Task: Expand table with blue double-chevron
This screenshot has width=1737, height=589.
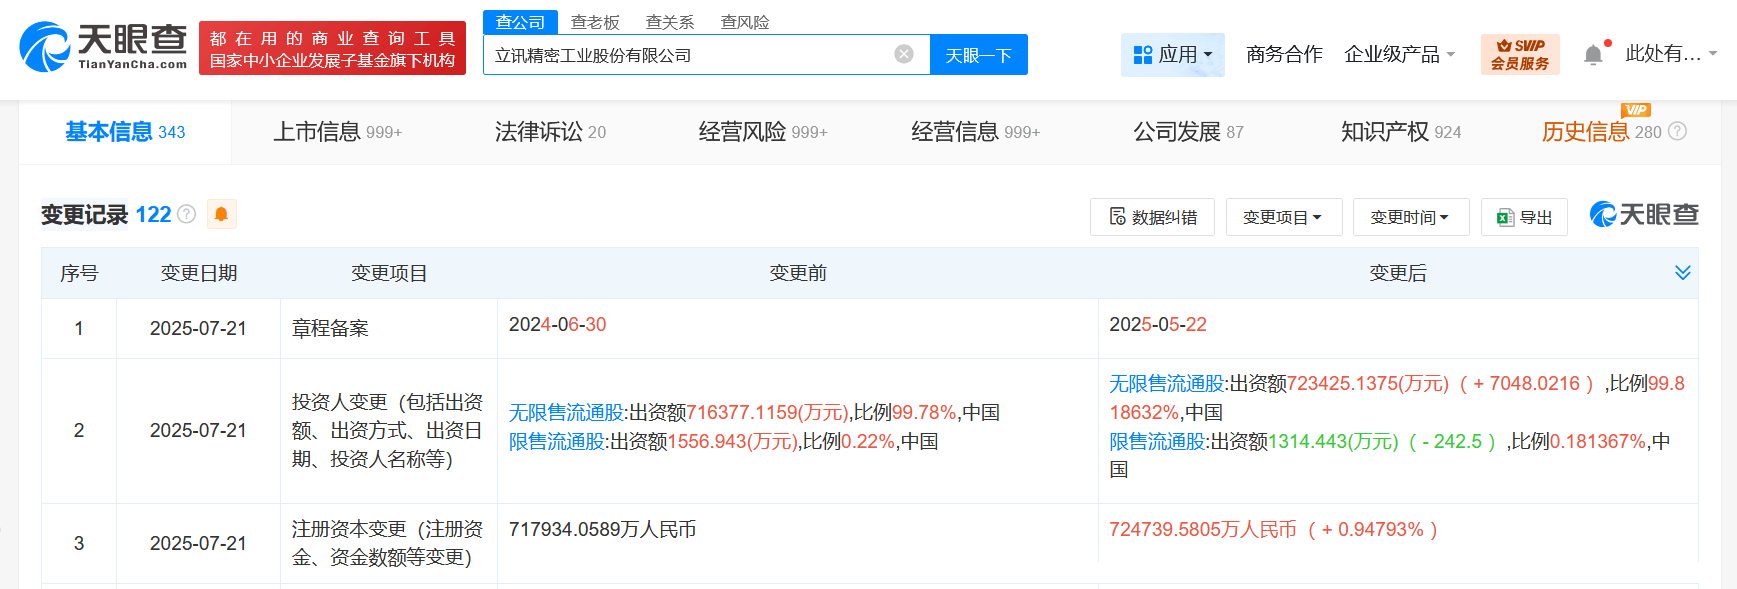Action: click(x=1682, y=273)
